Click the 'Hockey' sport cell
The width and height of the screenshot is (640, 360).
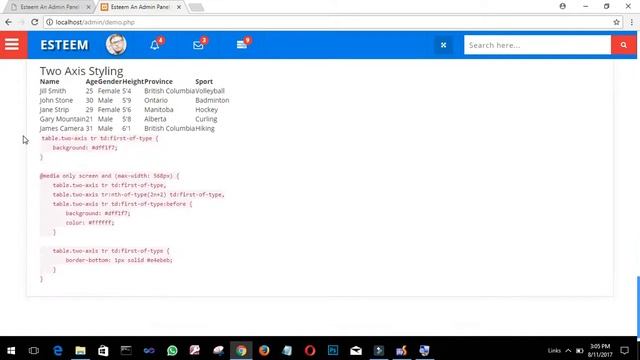click(207, 110)
